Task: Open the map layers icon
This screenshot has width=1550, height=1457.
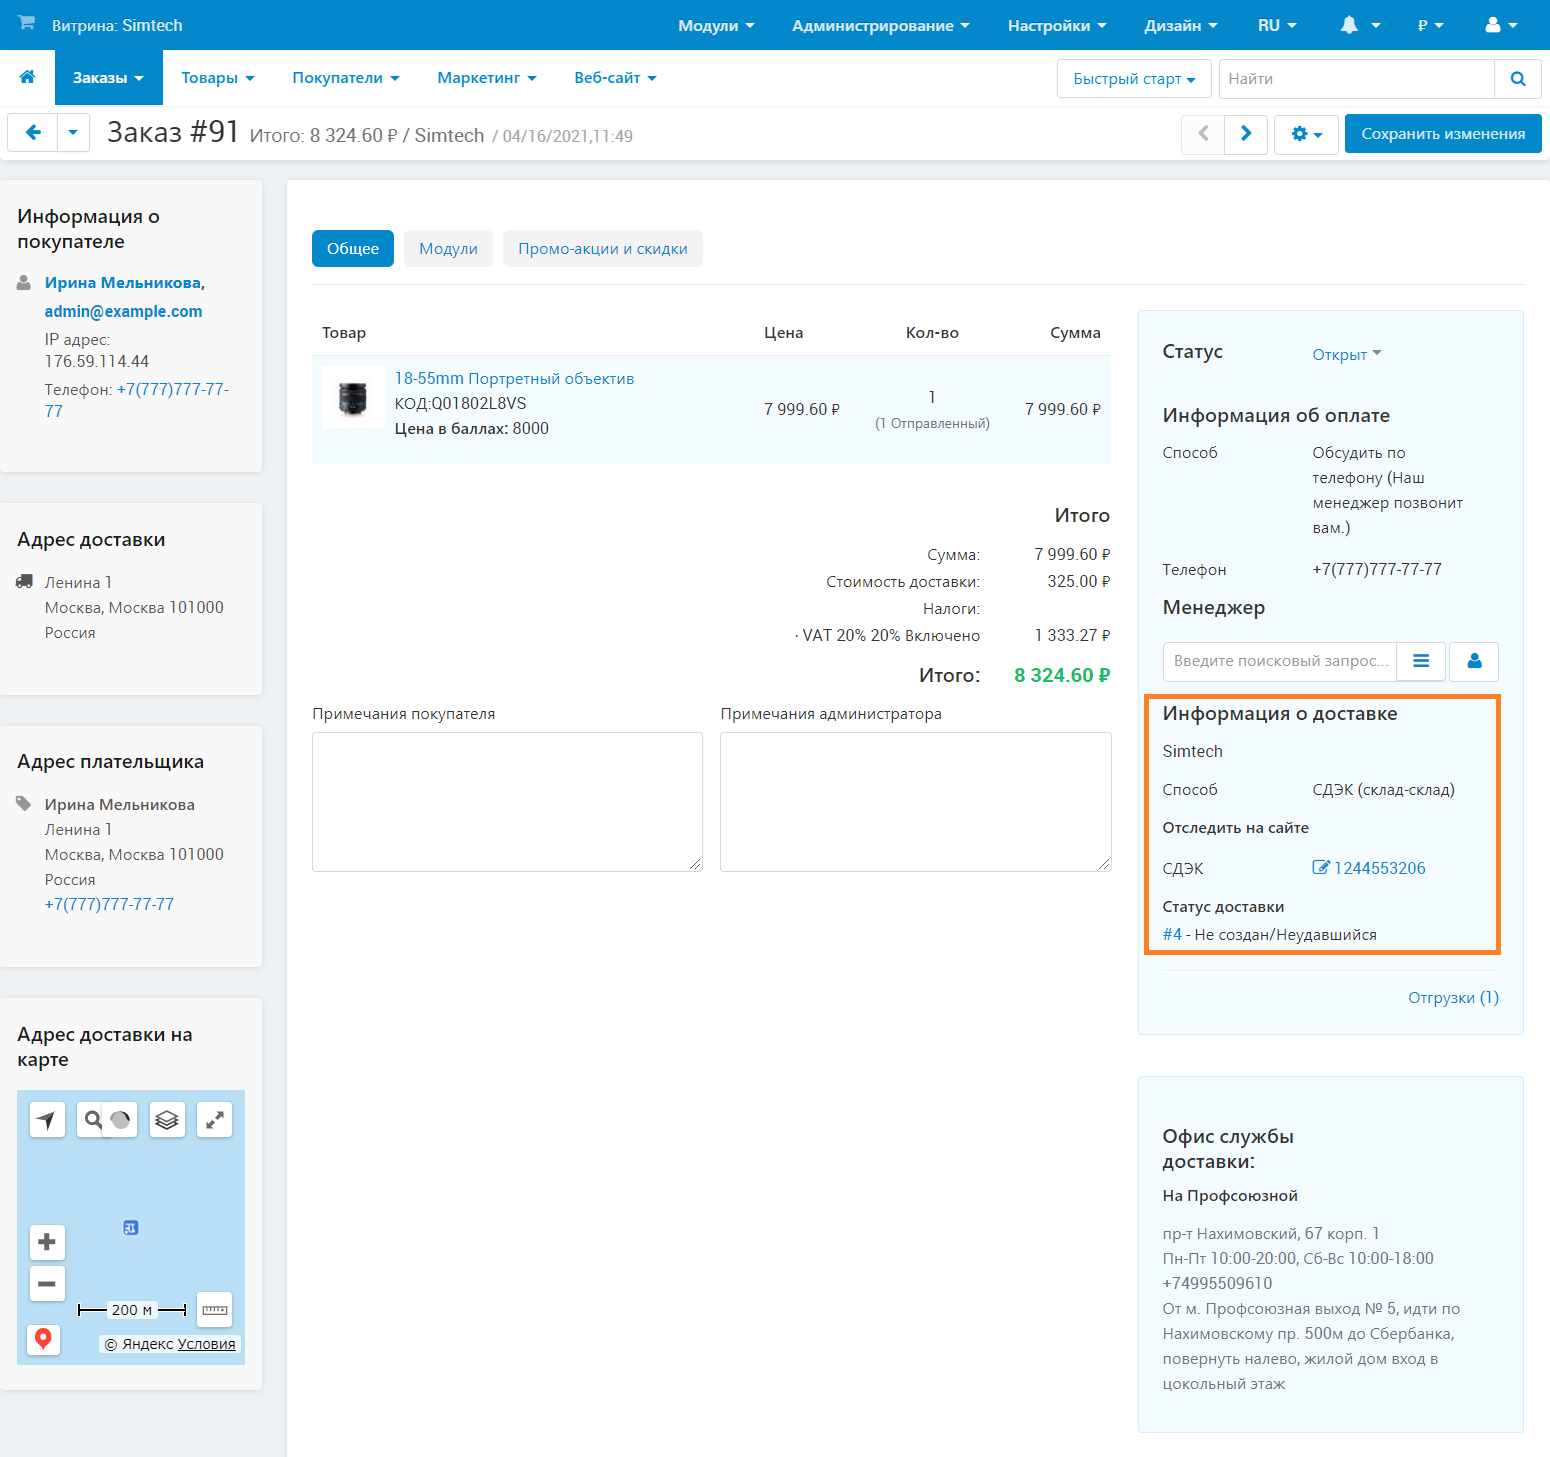Action: [x=167, y=1120]
